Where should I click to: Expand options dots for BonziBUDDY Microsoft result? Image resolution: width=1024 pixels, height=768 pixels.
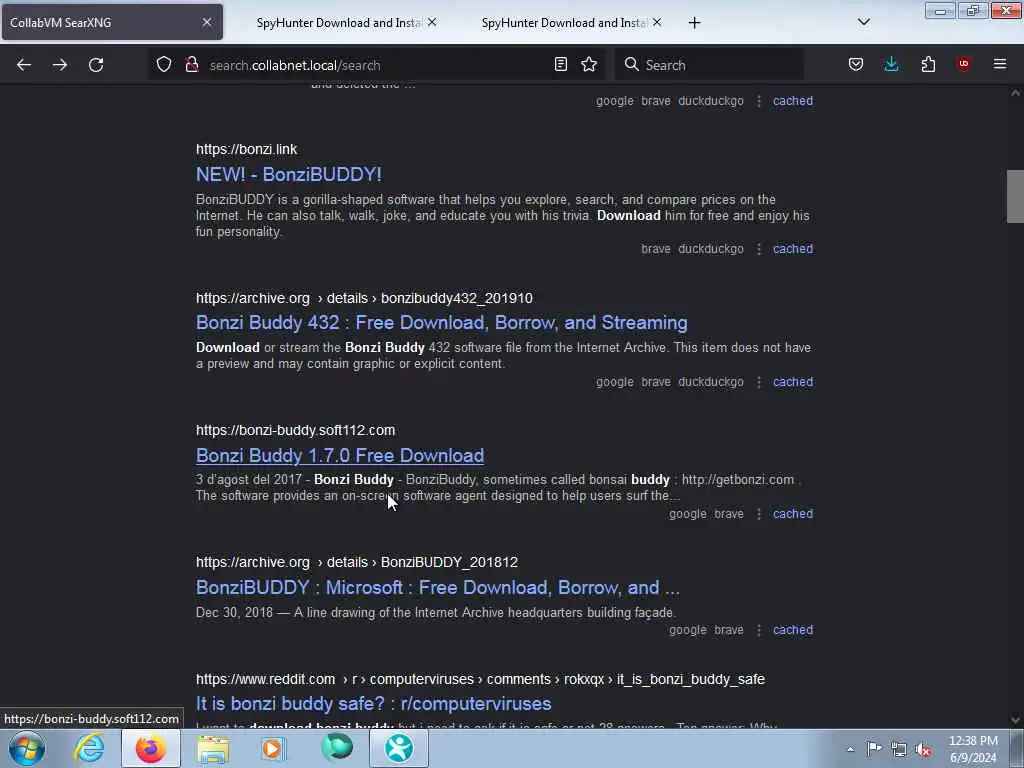759,630
